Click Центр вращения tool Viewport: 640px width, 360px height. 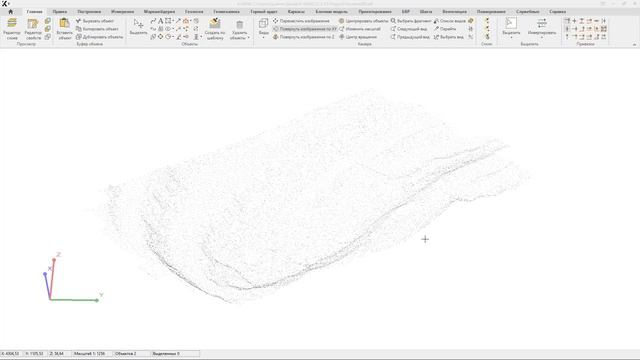click(358, 37)
